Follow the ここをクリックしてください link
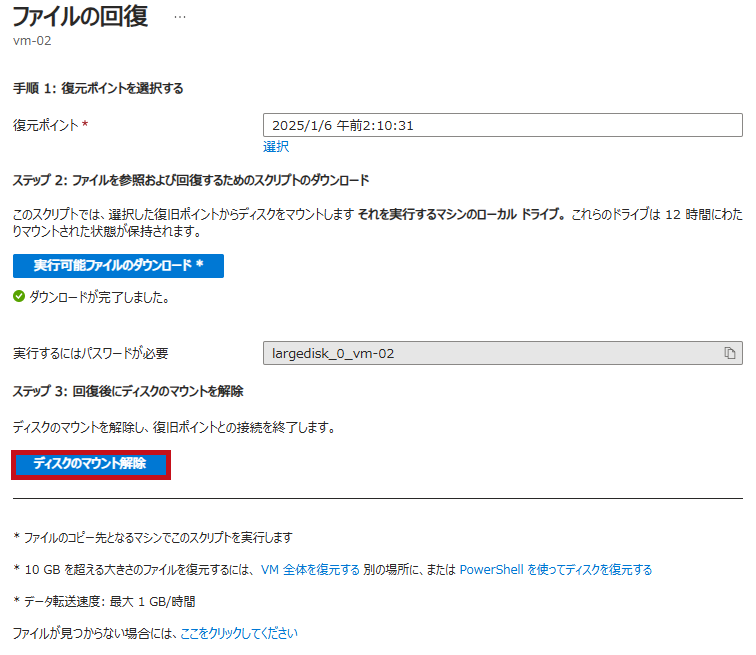 [239, 633]
